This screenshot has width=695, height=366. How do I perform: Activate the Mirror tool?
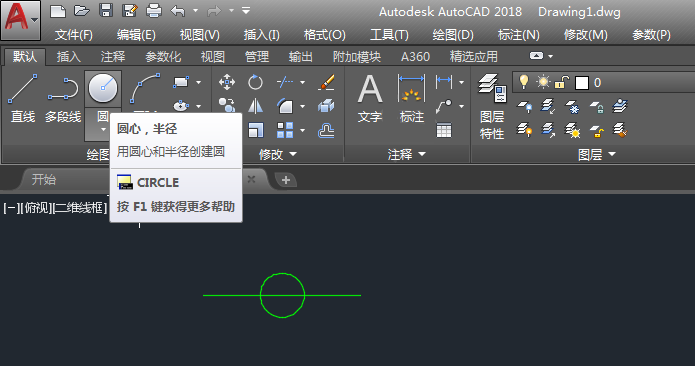pos(255,106)
